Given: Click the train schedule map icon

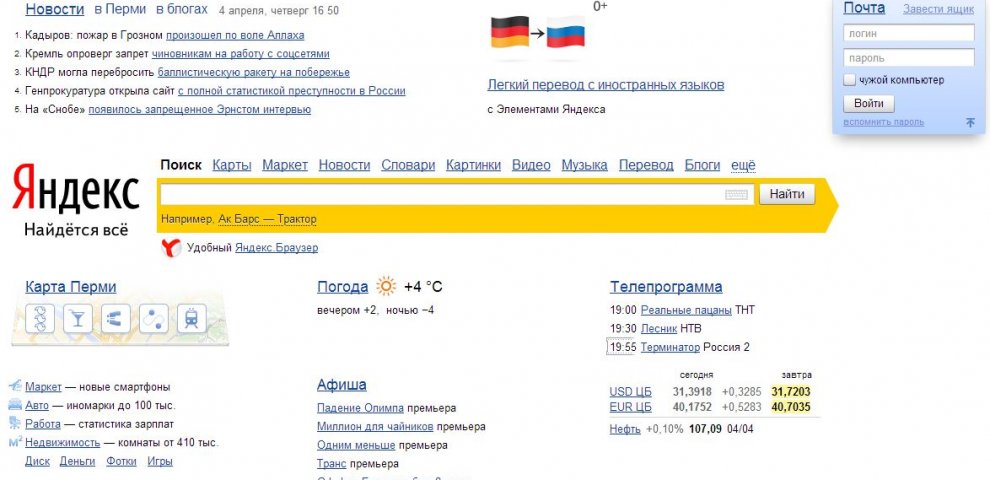Looking at the screenshot, I should (x=191, y=318).
